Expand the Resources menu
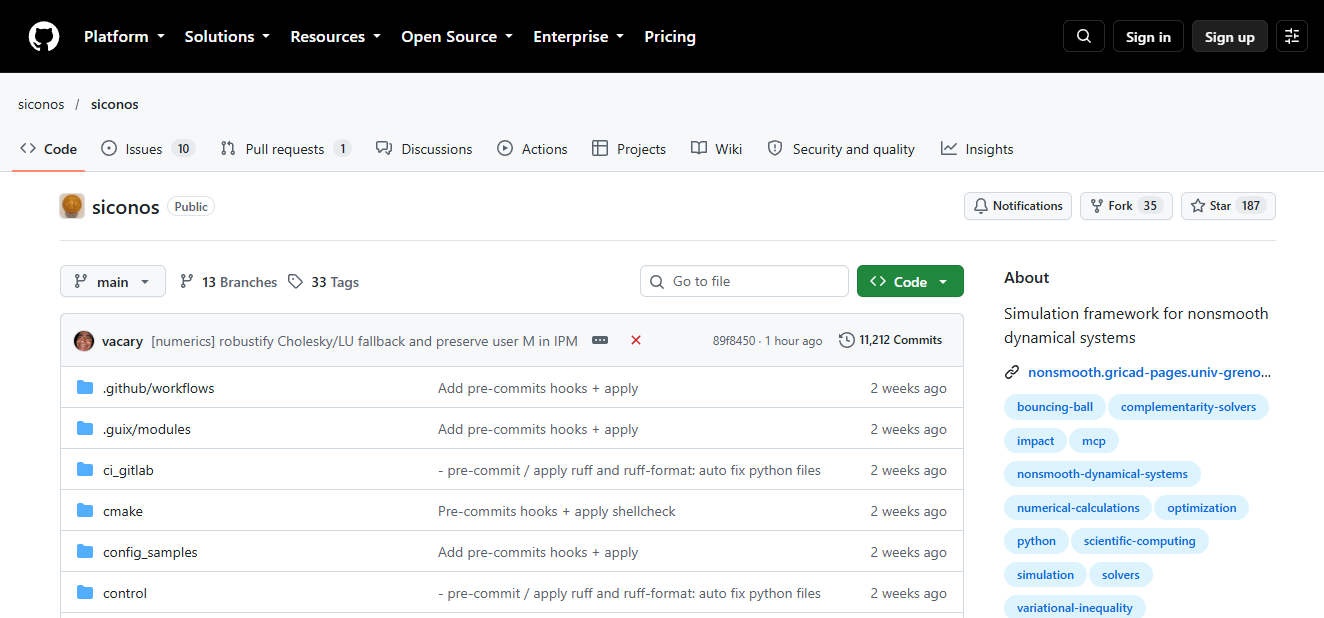This screenshot has width=1324, height=618. pos(335,37)
